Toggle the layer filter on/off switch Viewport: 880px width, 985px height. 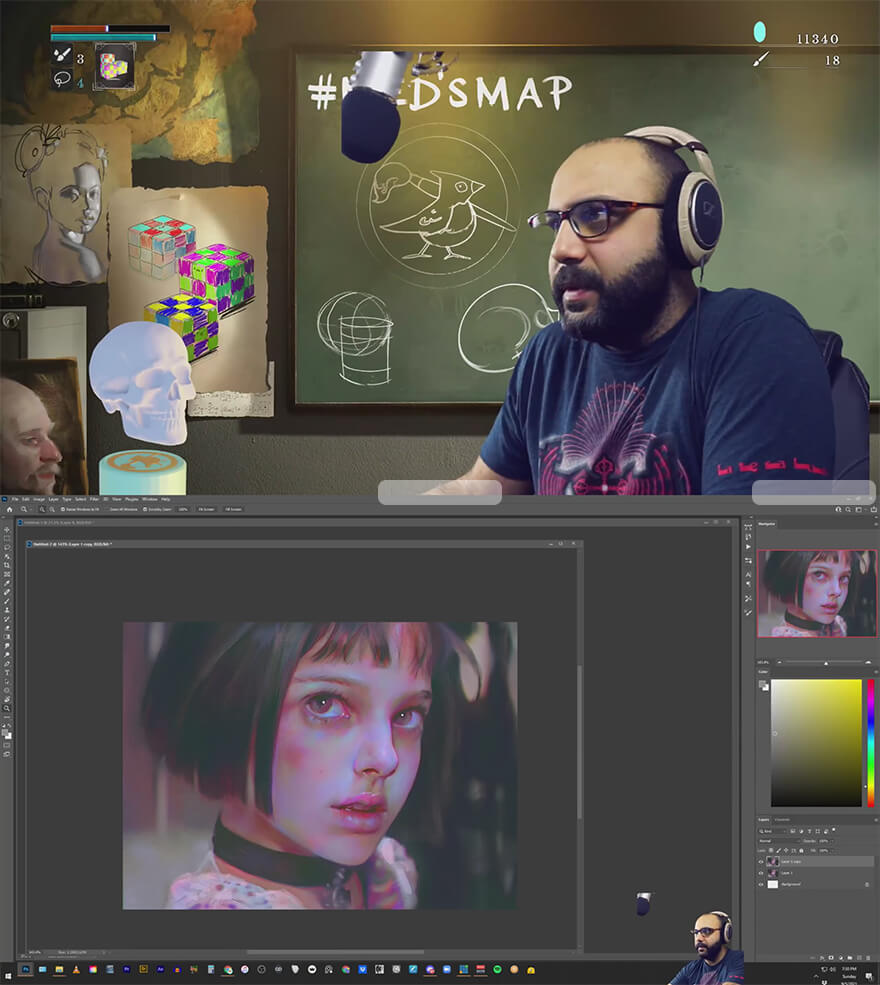coord(834,830)
